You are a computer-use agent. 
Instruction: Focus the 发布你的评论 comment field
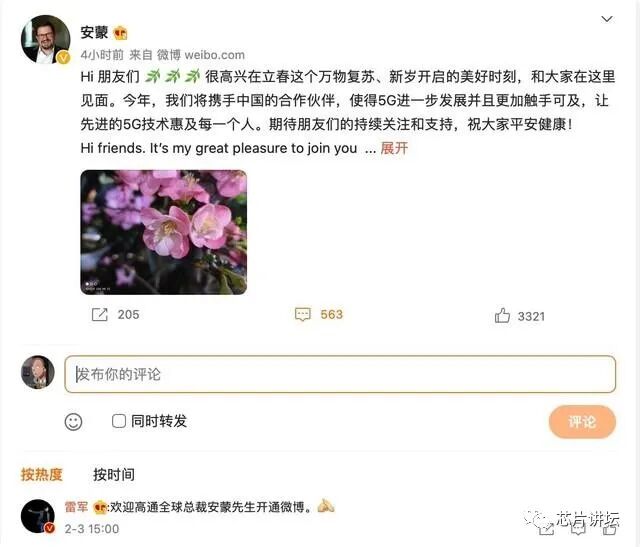pos(340,374)
